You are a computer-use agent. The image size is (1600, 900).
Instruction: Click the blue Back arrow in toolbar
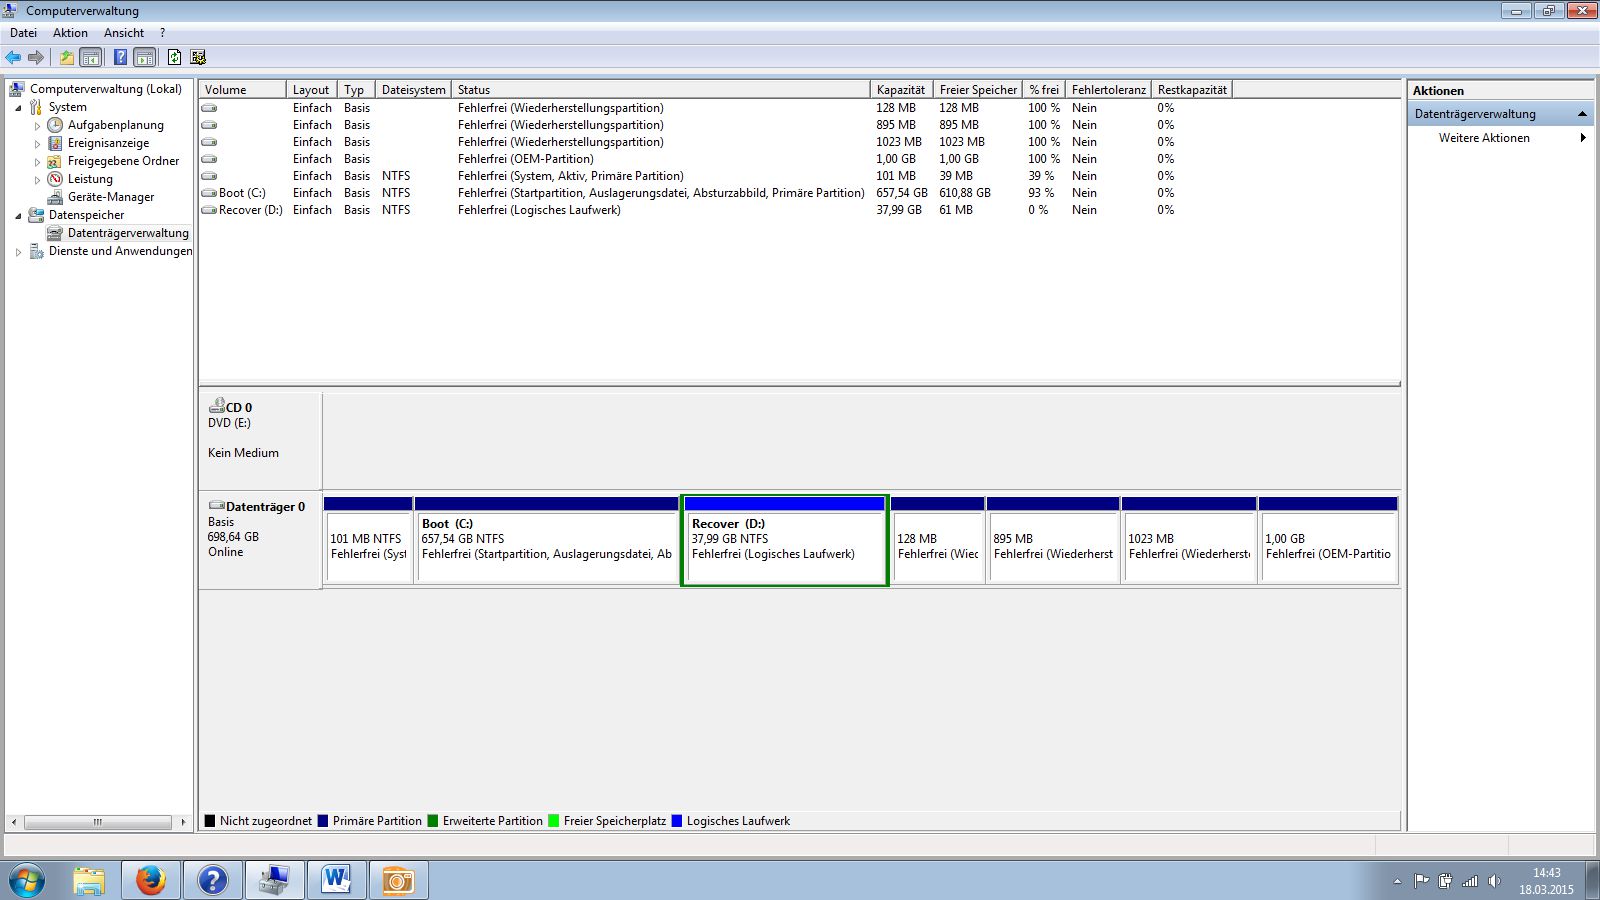[x=13, y=58]
